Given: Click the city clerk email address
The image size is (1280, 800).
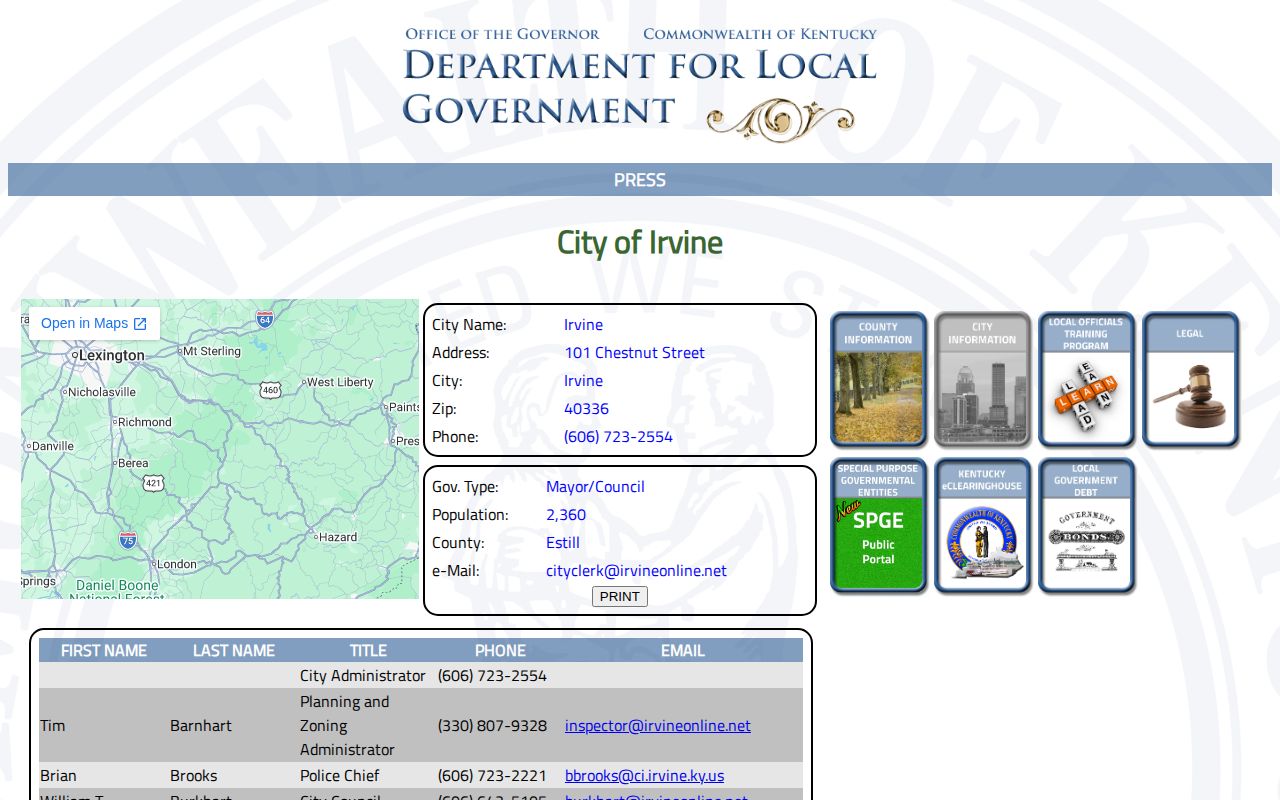Looking at the screenshot, I should click(x=636, y=571).
